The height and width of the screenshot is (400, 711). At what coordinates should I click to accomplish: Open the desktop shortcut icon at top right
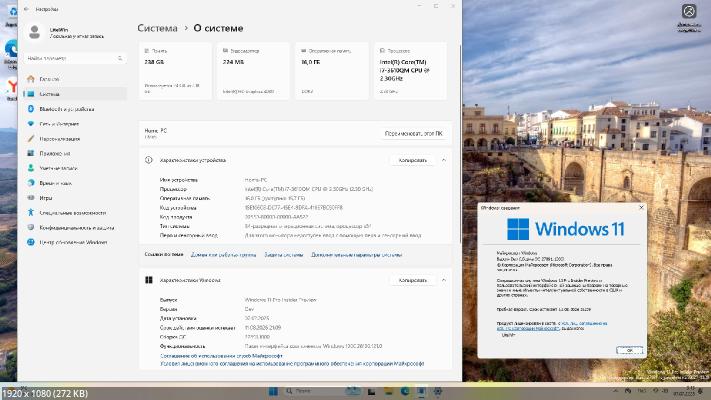pyautogui.click(x=689, y=17)
